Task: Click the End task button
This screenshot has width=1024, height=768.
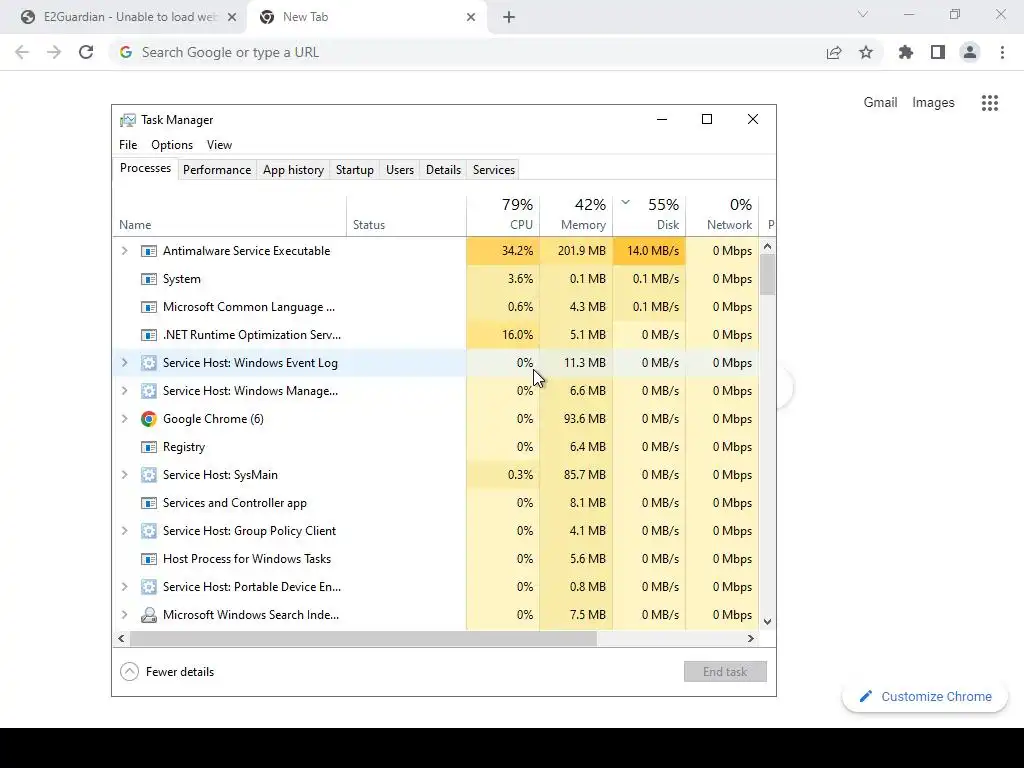Action: point(725,672)
